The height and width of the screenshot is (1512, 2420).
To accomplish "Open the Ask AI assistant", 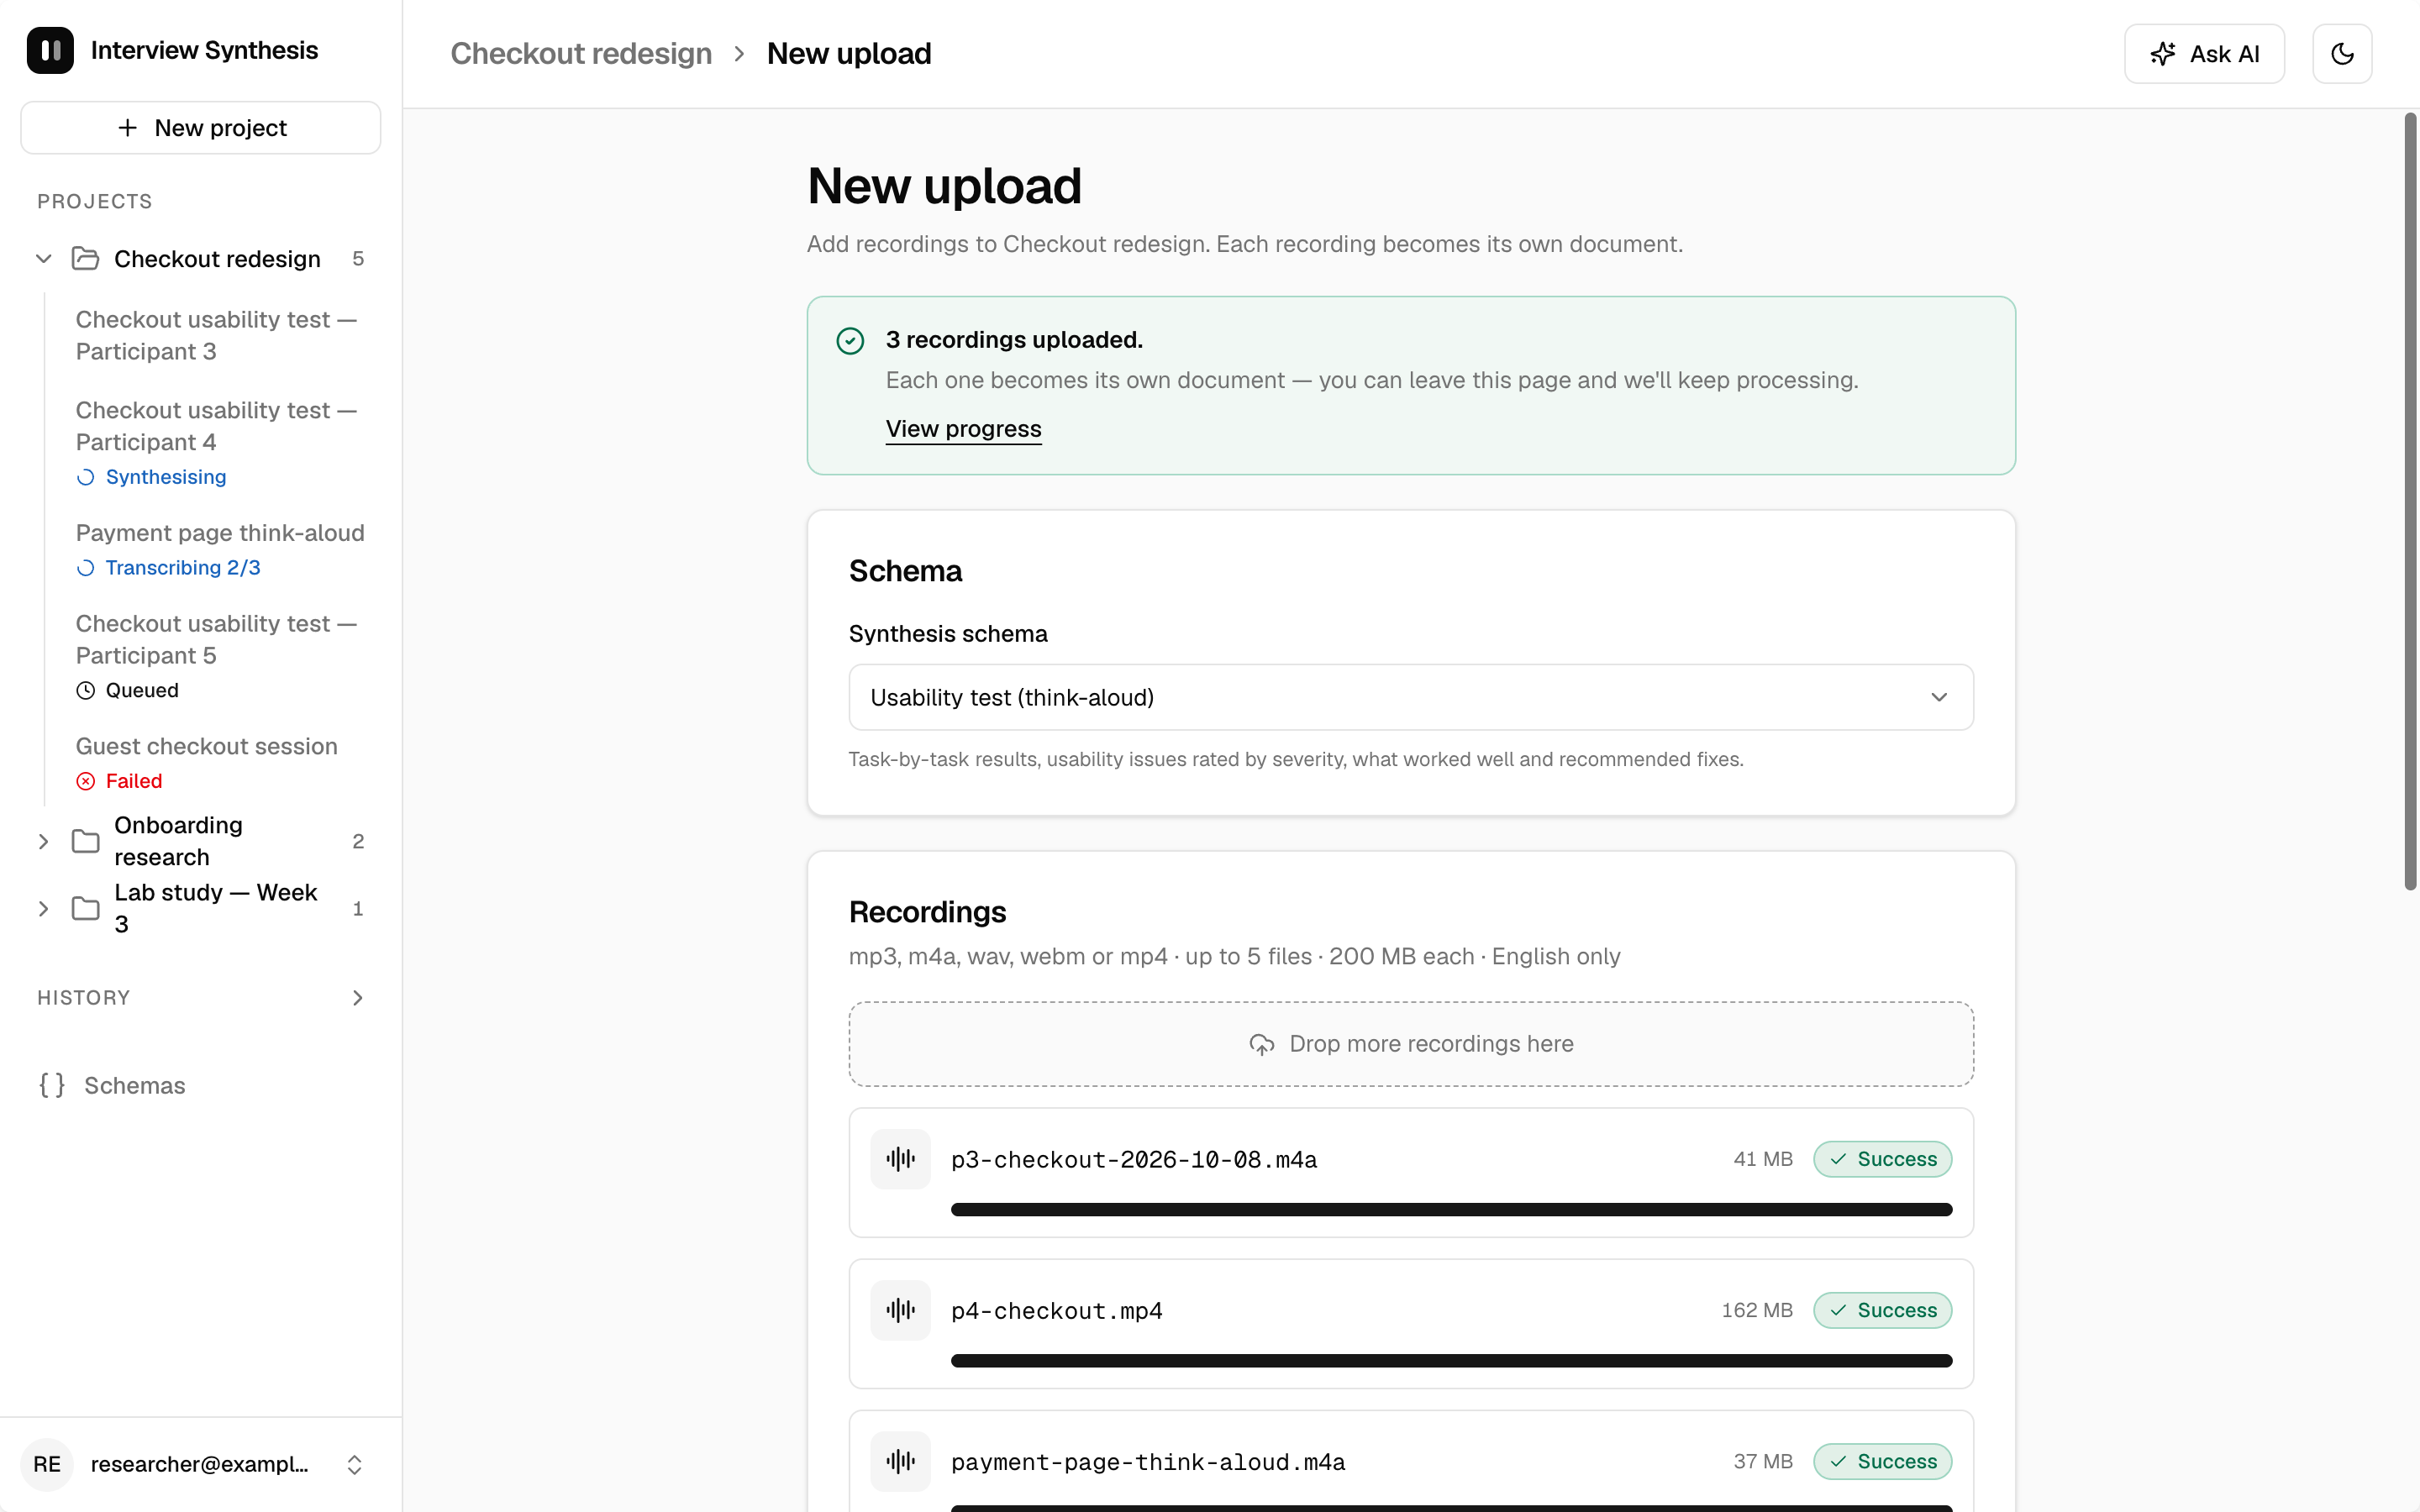I will point(2204,54).
